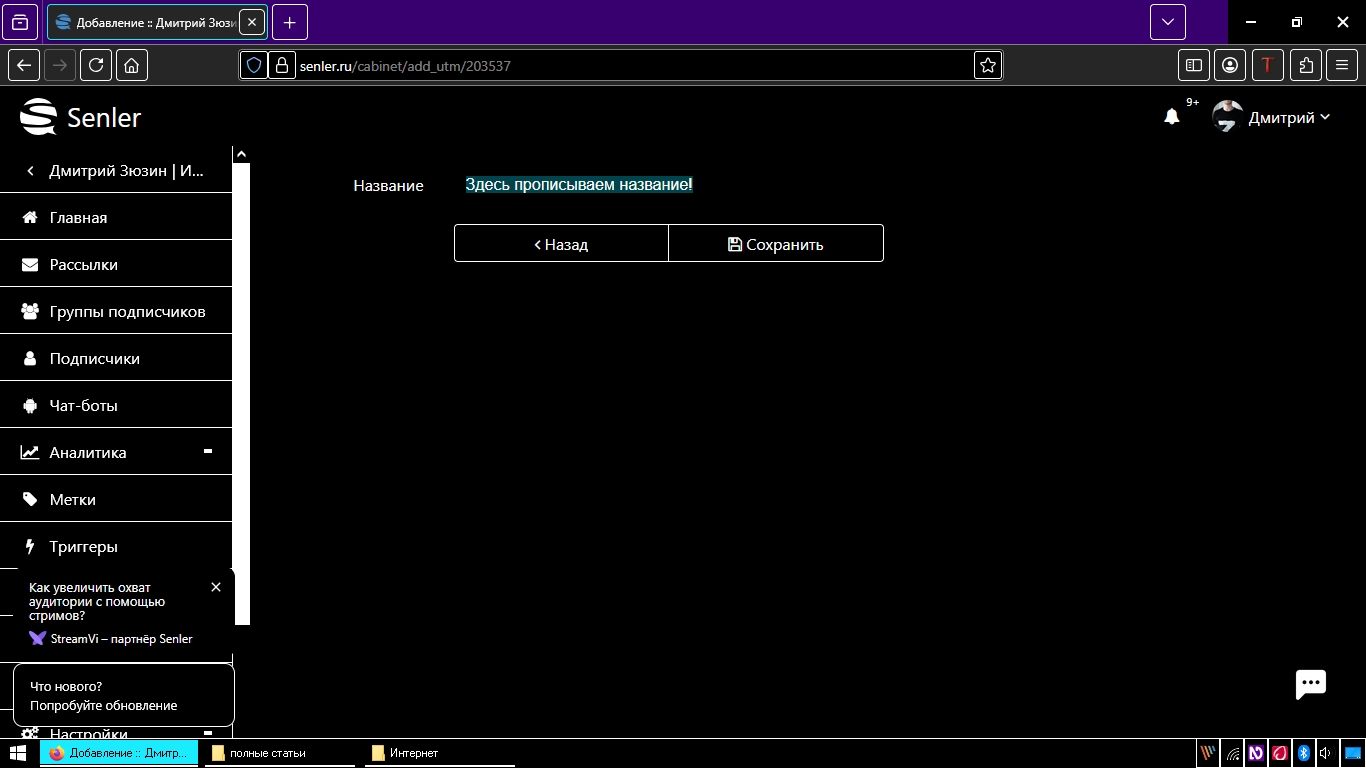The image size is (1366, 768).
Task: Open the support chat widget
Action: pos(1310,684)
